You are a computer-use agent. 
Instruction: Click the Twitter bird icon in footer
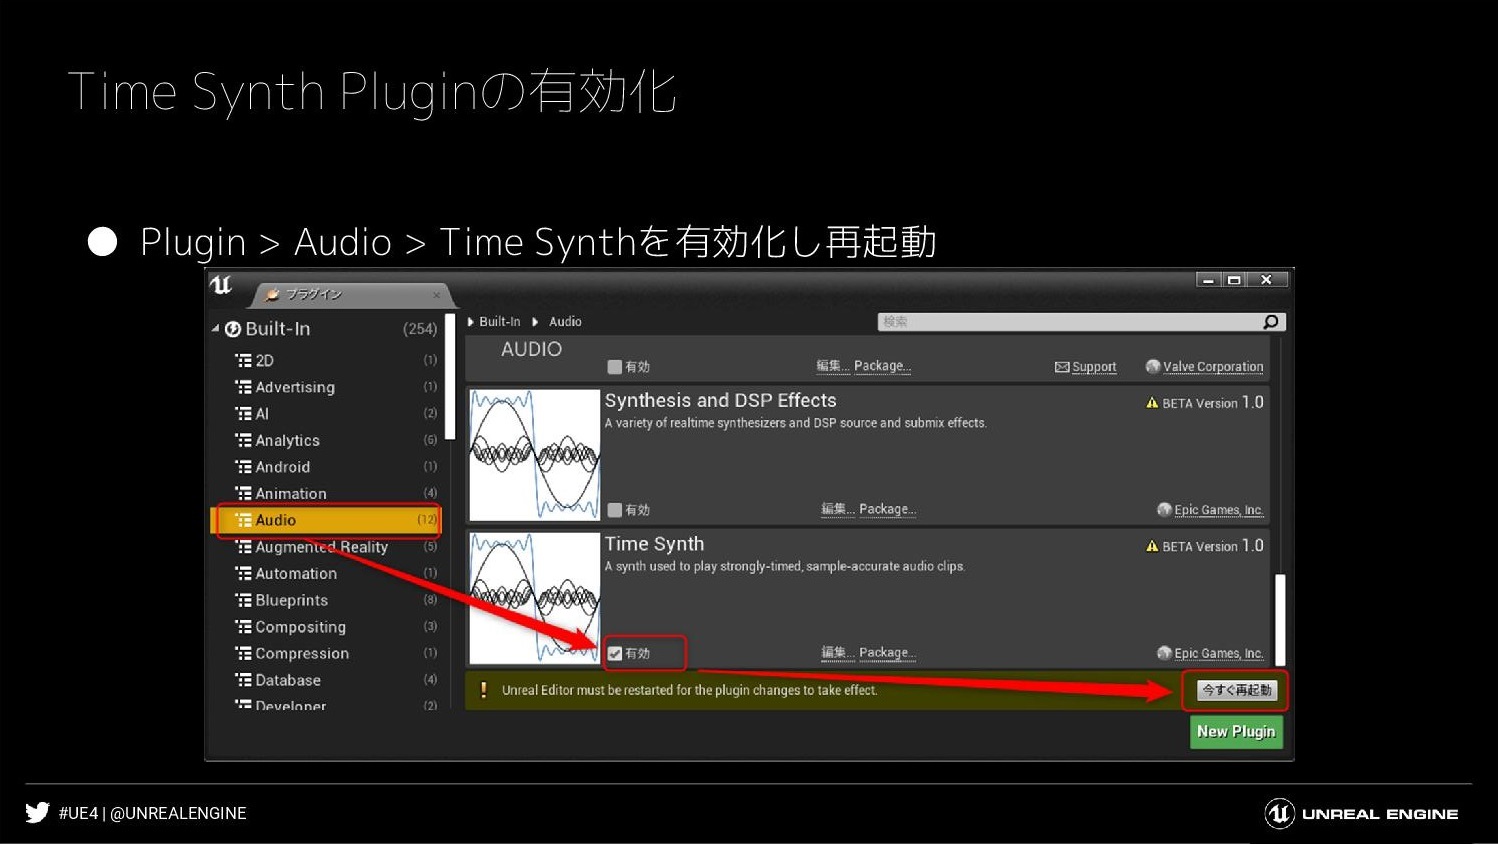point(37,812)
